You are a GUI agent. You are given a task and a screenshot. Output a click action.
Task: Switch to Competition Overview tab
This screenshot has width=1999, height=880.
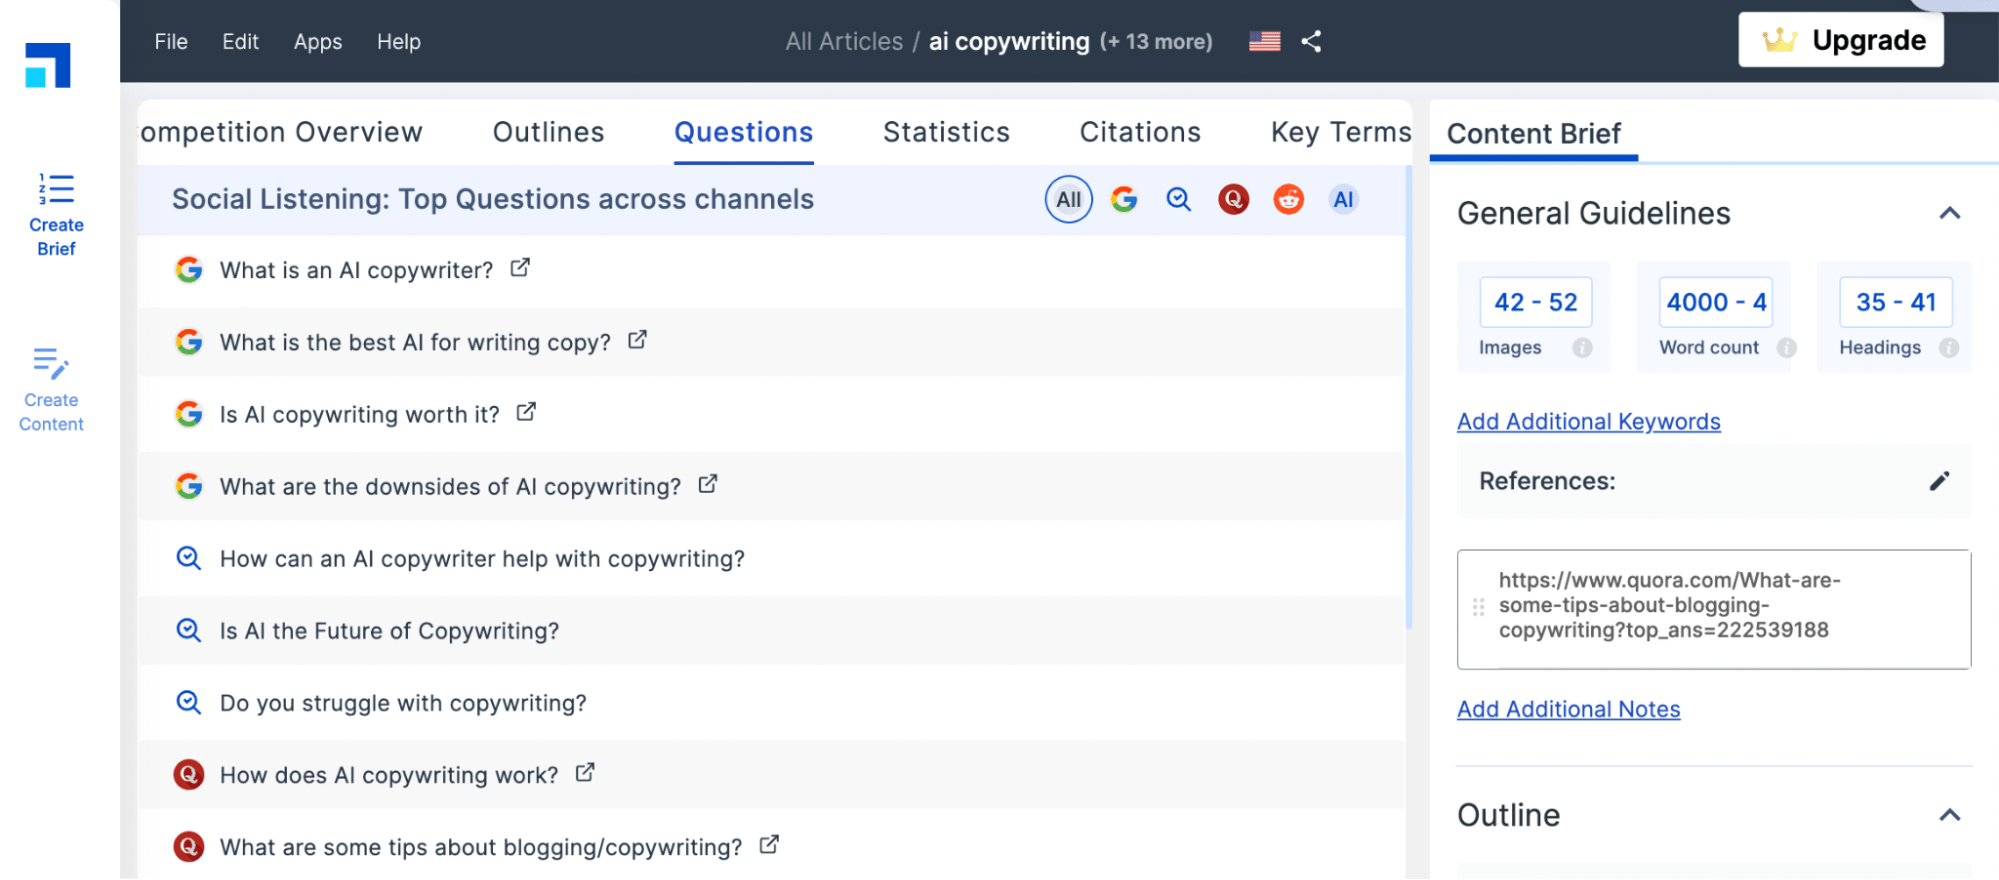click(x=281, y=132)
